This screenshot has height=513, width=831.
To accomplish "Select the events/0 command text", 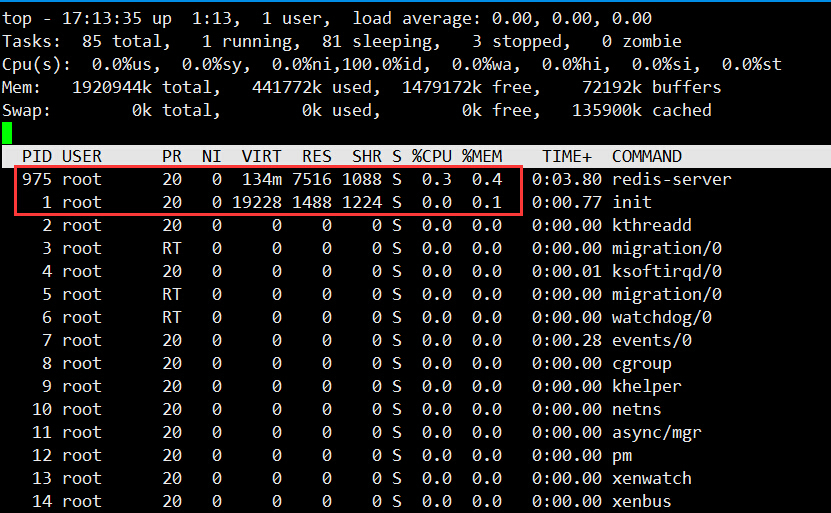I will (x=651, y=340).
